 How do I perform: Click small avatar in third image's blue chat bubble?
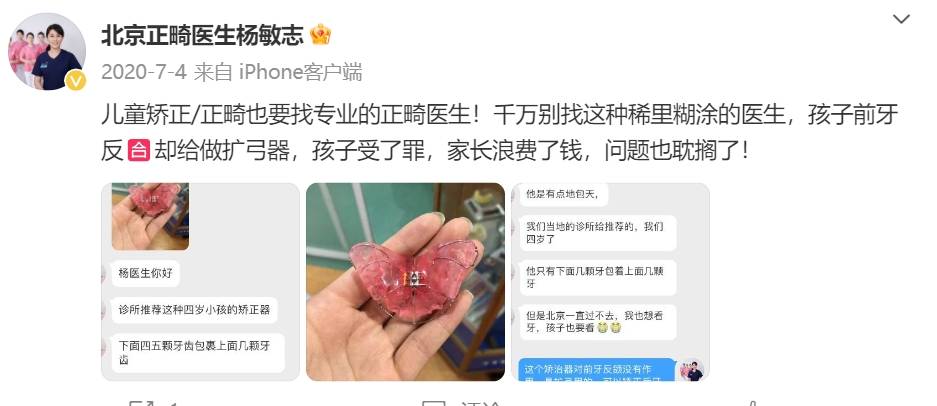tap(692, 370)
